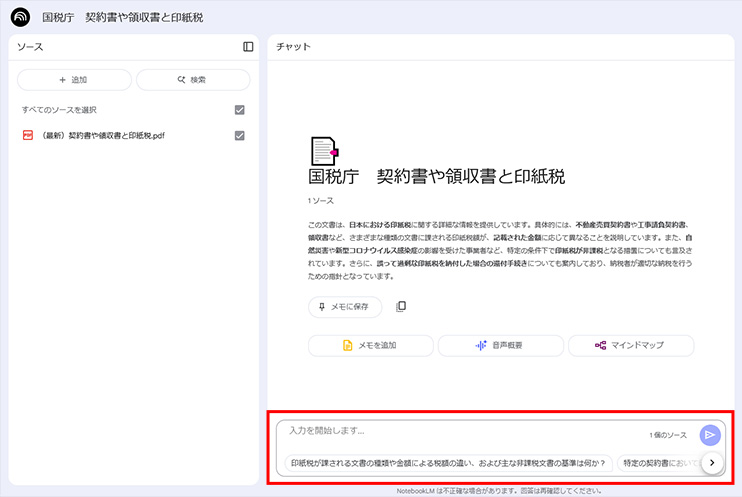
Task: Click the large chat title 国税庁 契約書や領収書と印紙税
Action: tap(436, 177)
